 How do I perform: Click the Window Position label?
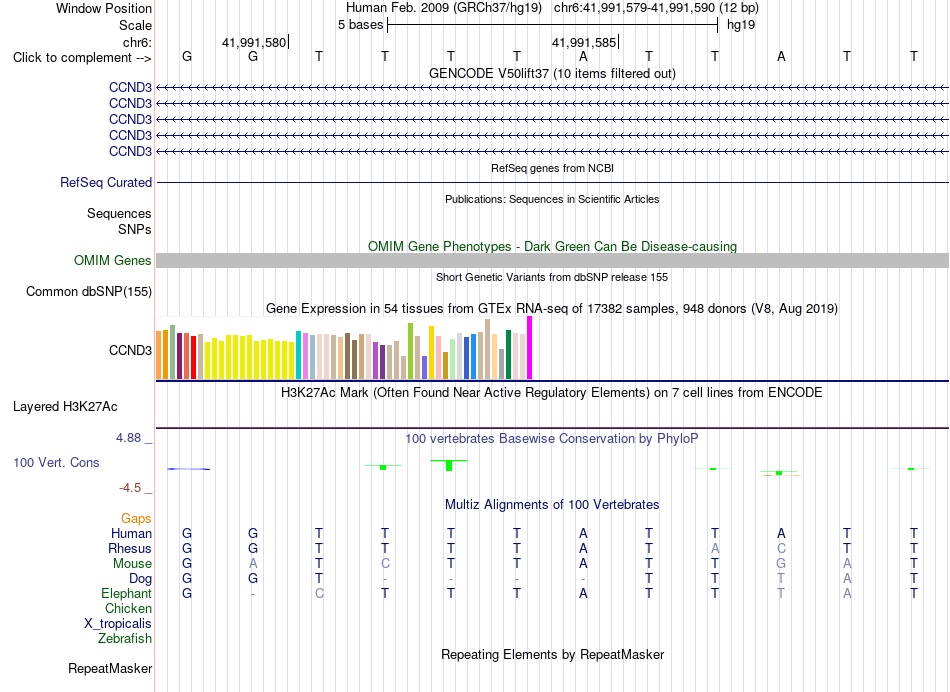(104, 8)
